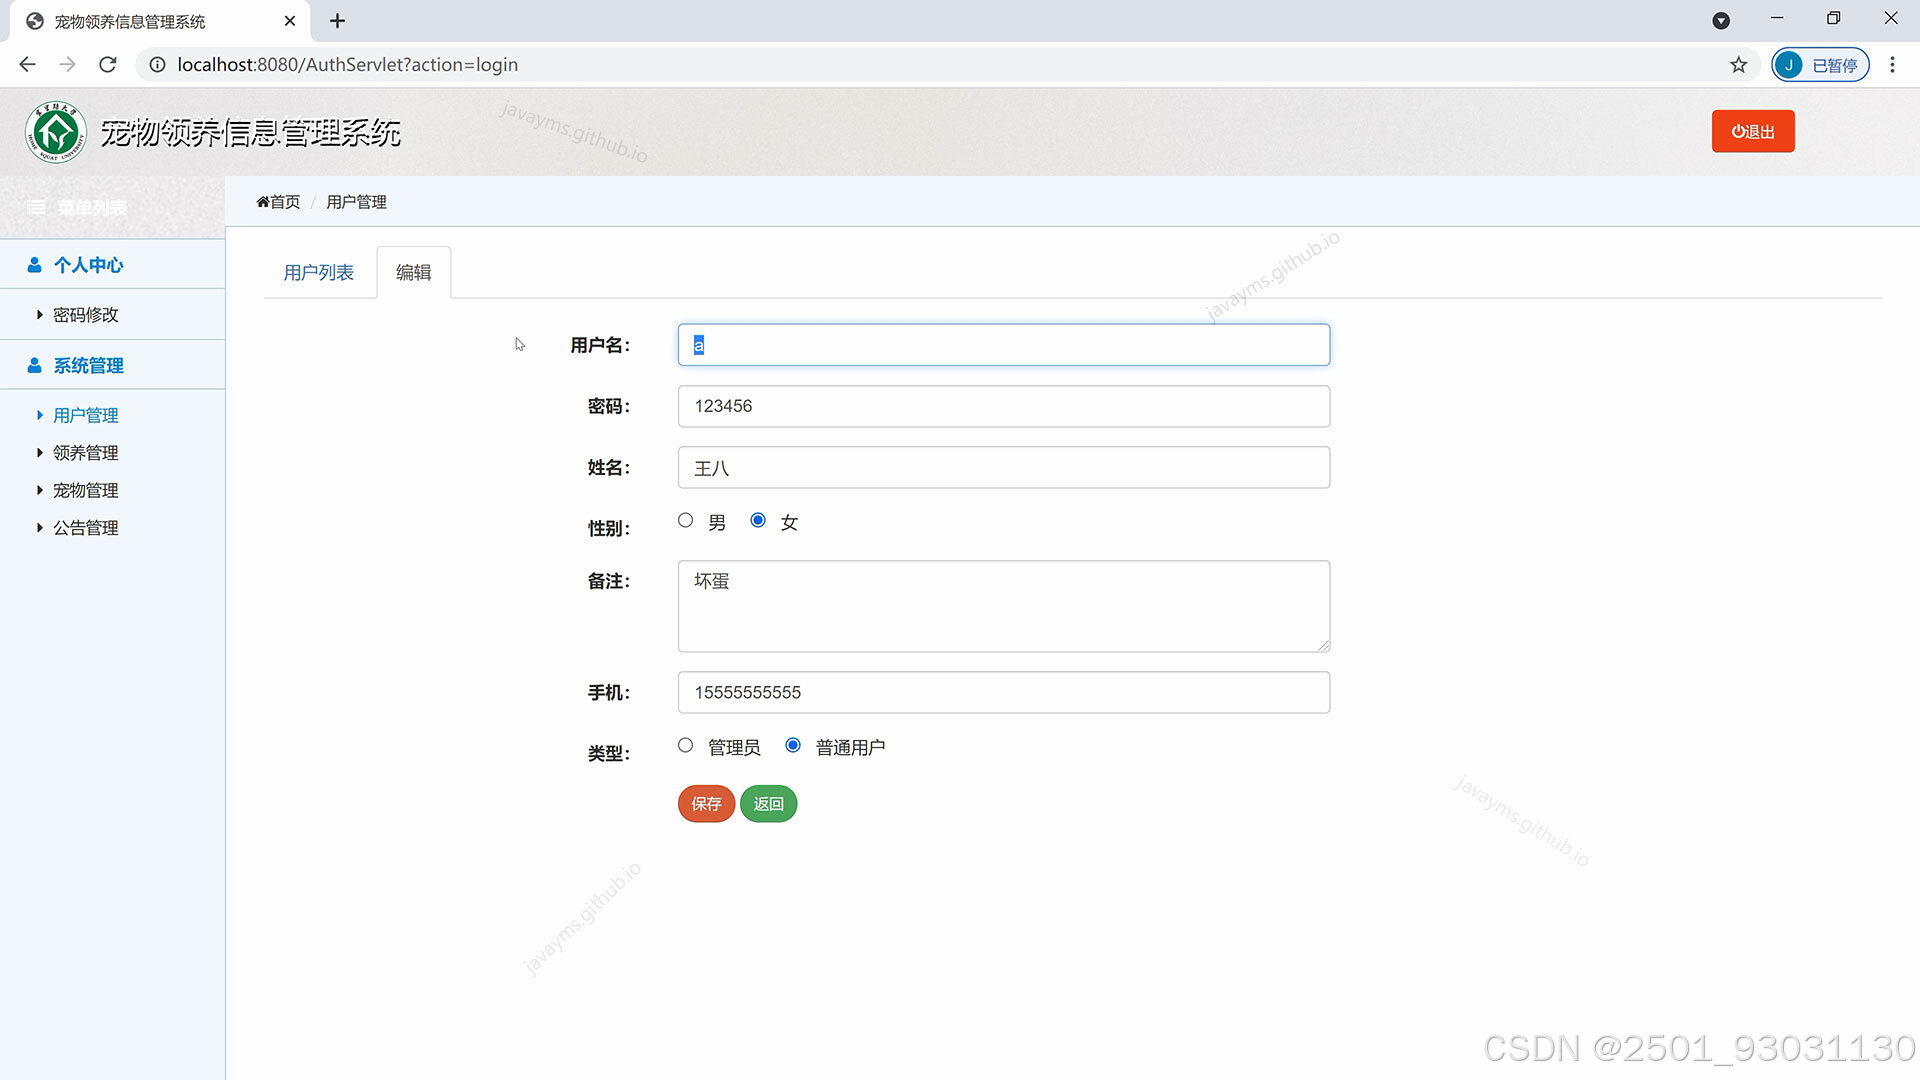Screen dimensions: 1920x1080
Task: Choose 普通用户 user type radio
Action: pyautogui.click(x=793, y=745)
